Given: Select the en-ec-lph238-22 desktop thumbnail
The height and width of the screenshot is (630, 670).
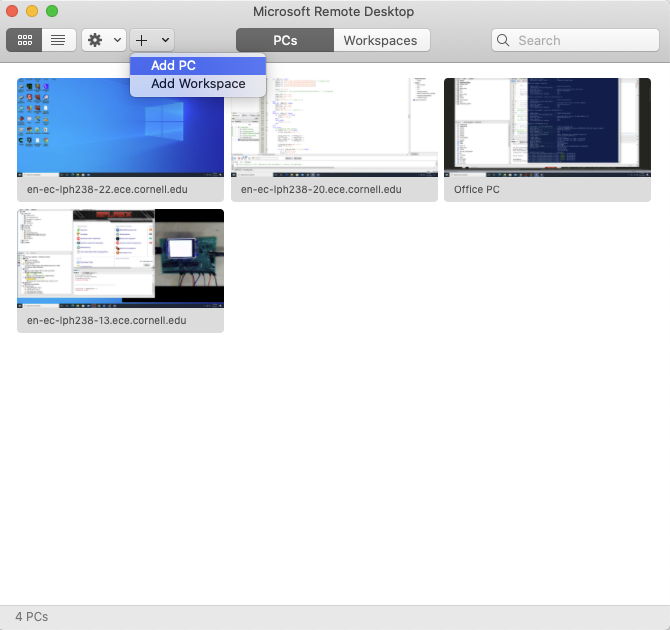Looking at the screenshot, I should pyautogui.click(x=120, y=127).
